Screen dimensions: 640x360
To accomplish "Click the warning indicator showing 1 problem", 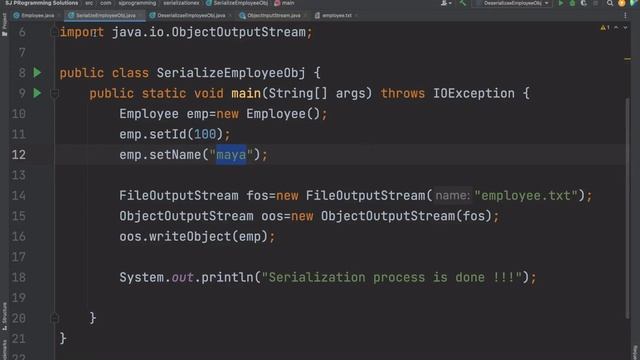I will pos(604,27).
